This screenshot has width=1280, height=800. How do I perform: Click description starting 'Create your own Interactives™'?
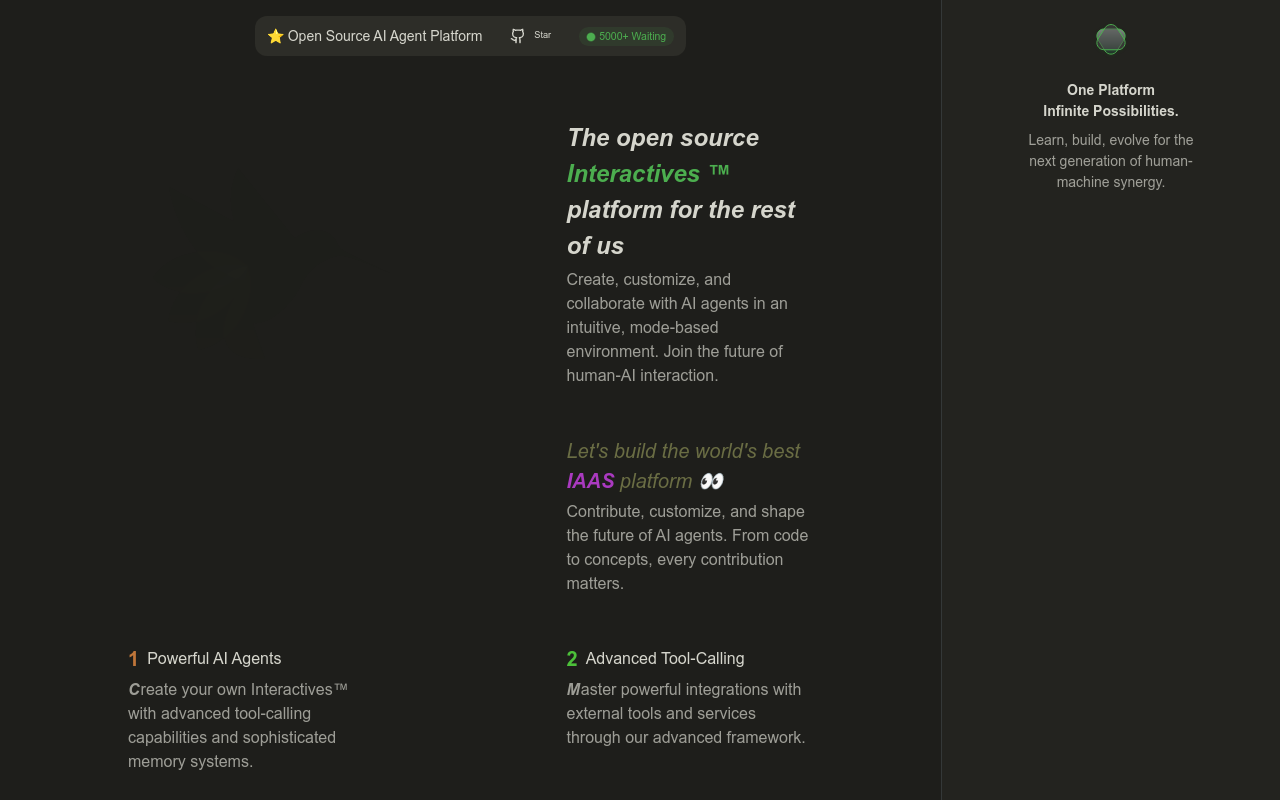tap(238, 725)
